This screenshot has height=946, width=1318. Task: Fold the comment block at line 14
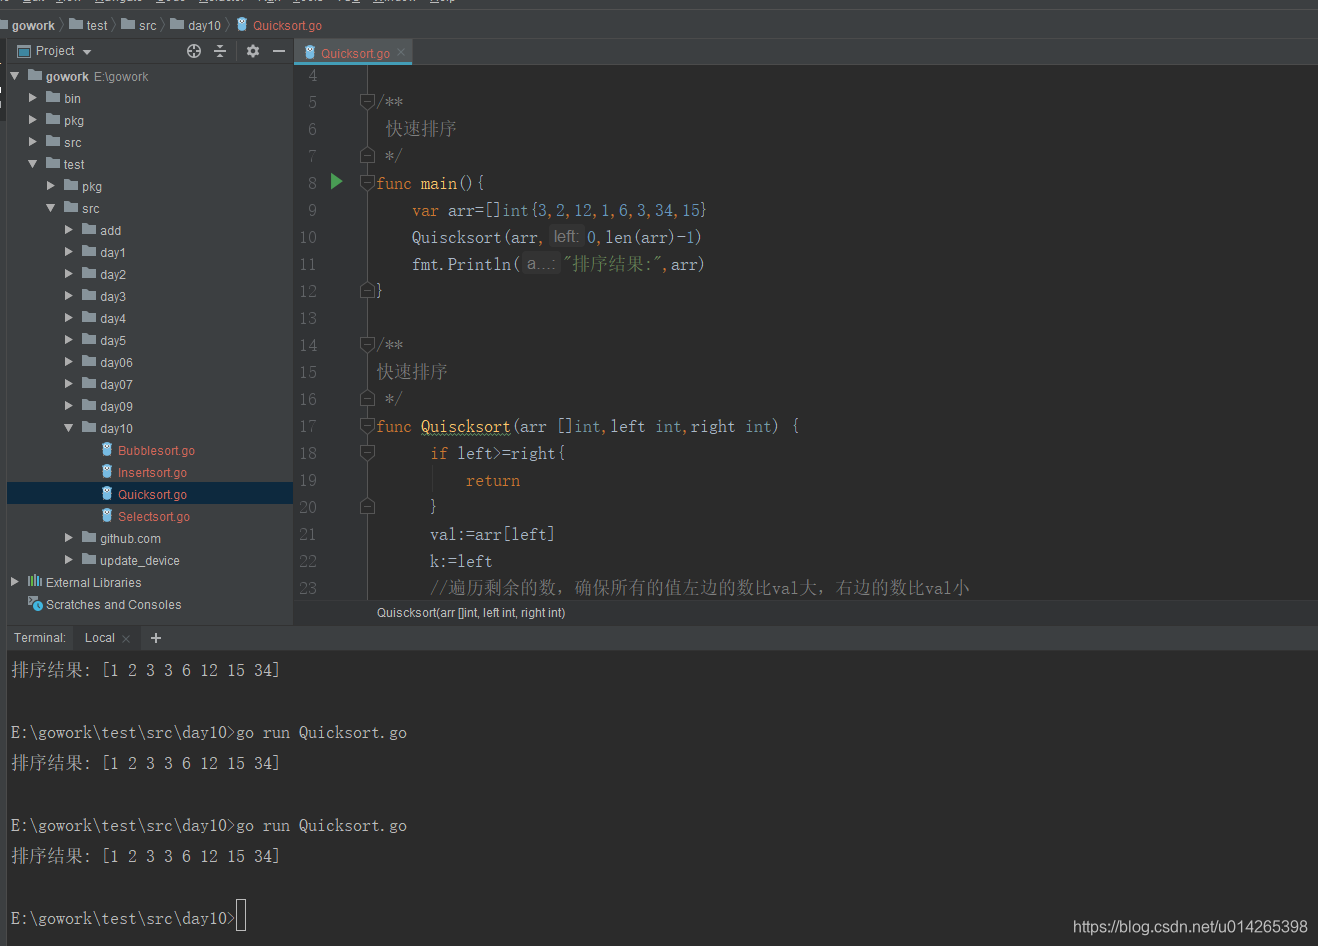click(x=367, y=344)
